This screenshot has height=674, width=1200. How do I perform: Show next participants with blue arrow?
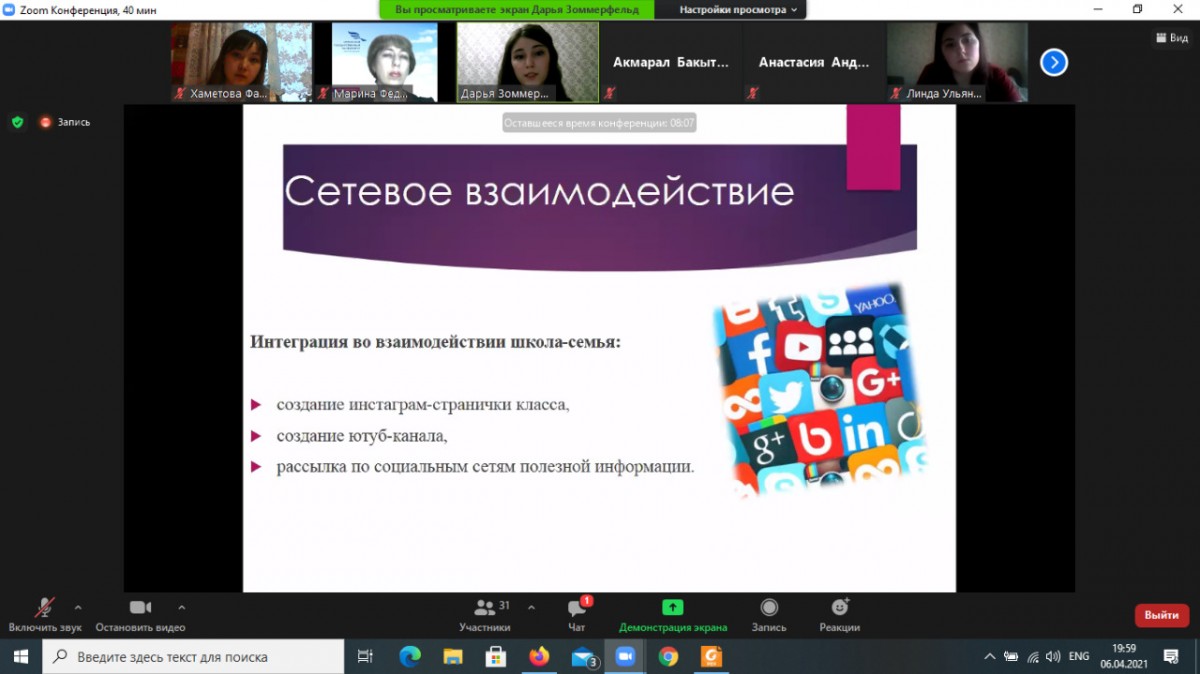[x=1054, y=63]
